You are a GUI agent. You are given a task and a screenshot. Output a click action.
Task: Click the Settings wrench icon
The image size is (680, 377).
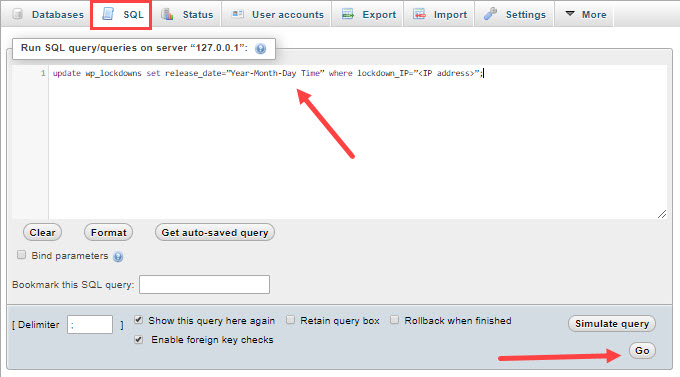[x=490, y=14]
